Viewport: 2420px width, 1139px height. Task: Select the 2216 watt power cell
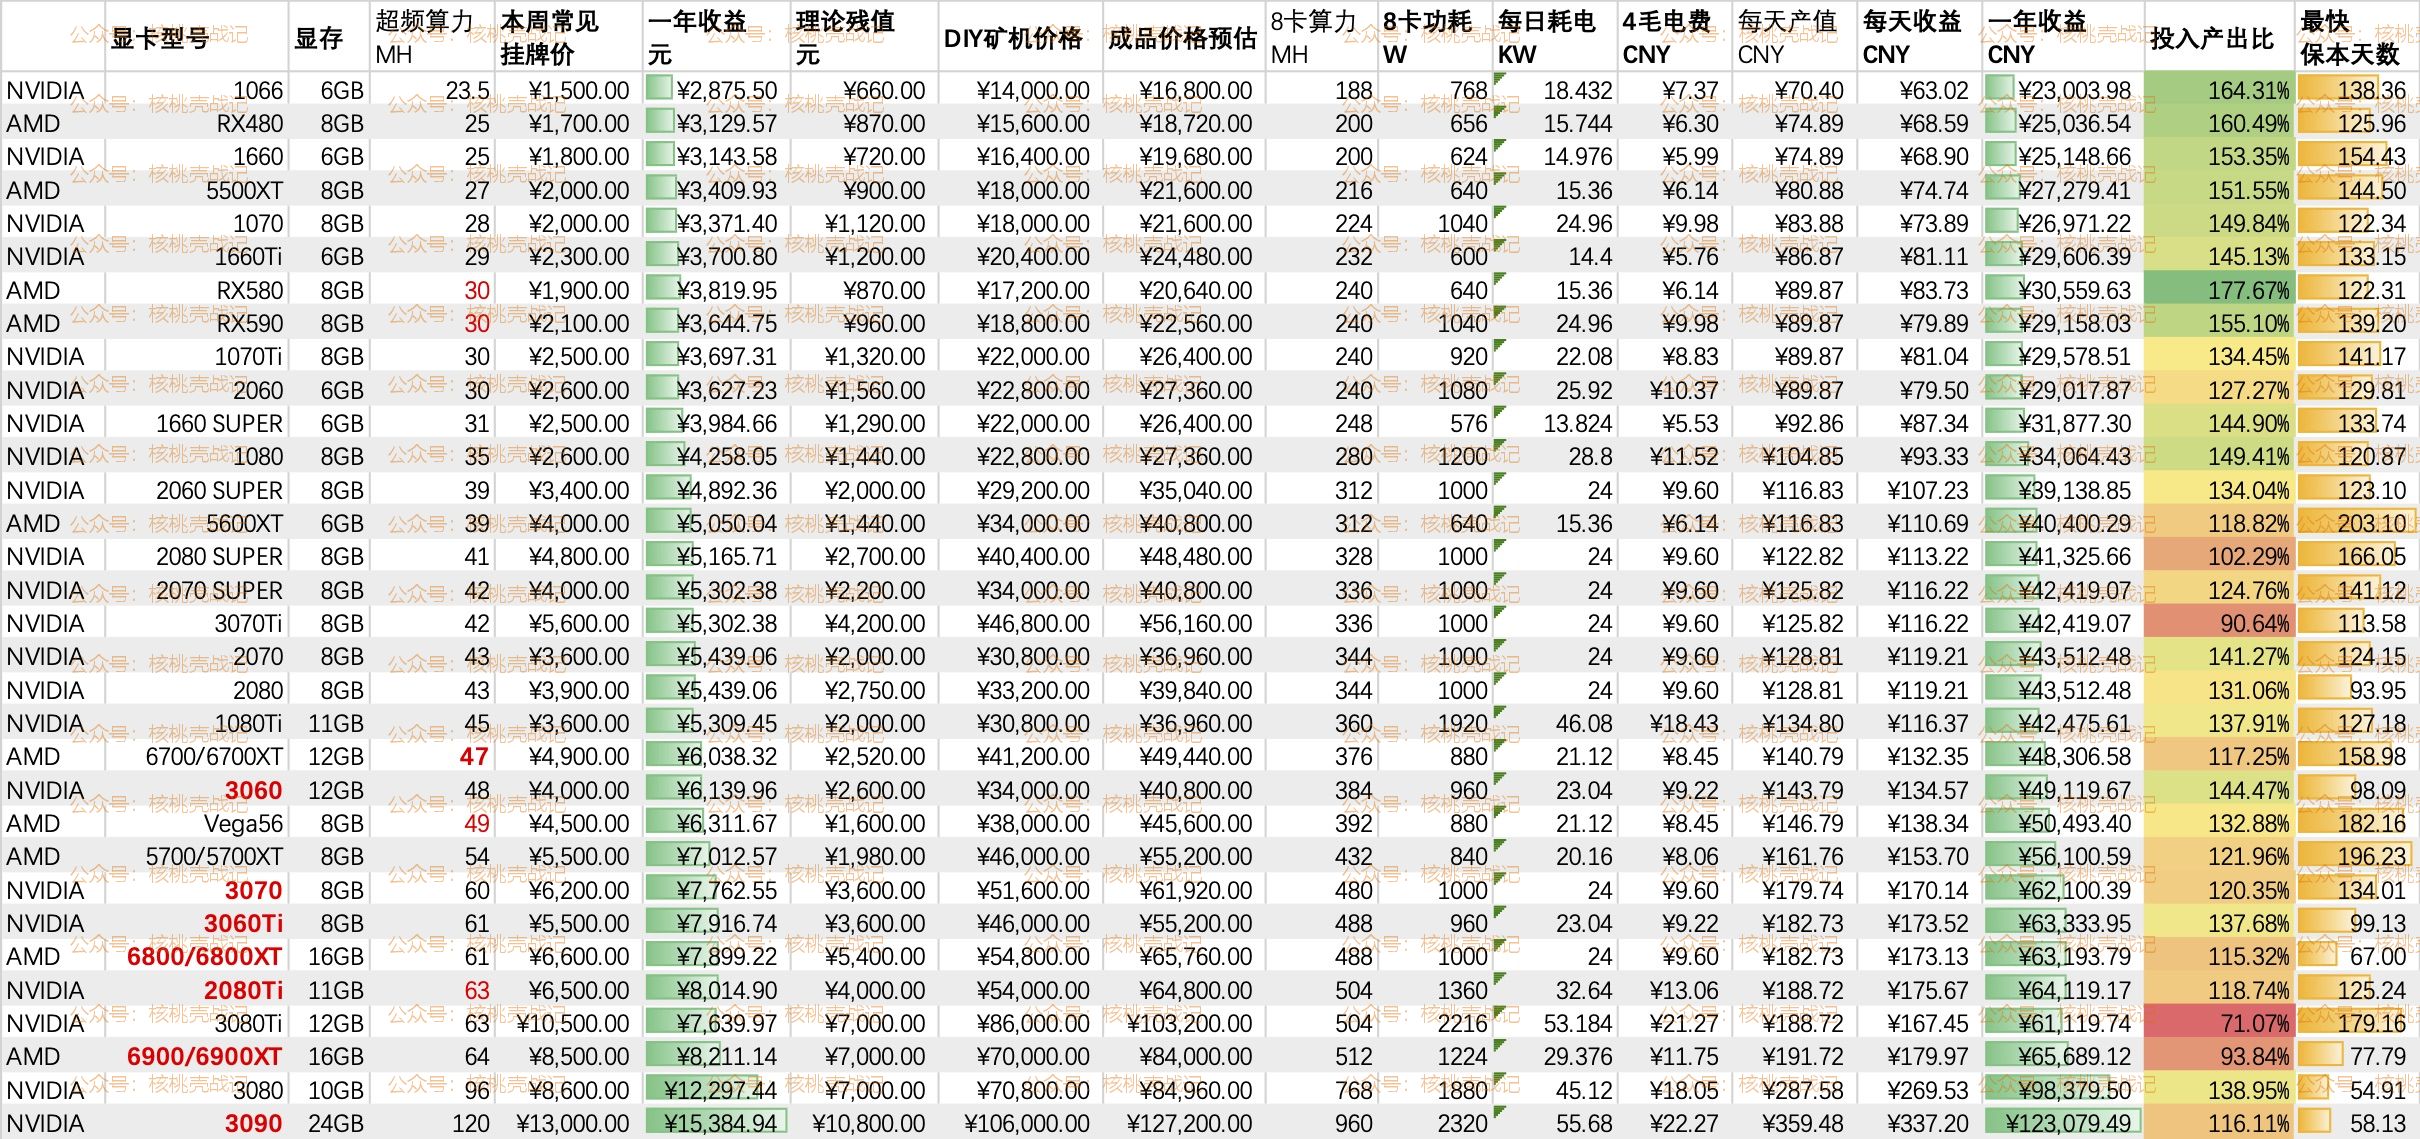point(1462,1023)
